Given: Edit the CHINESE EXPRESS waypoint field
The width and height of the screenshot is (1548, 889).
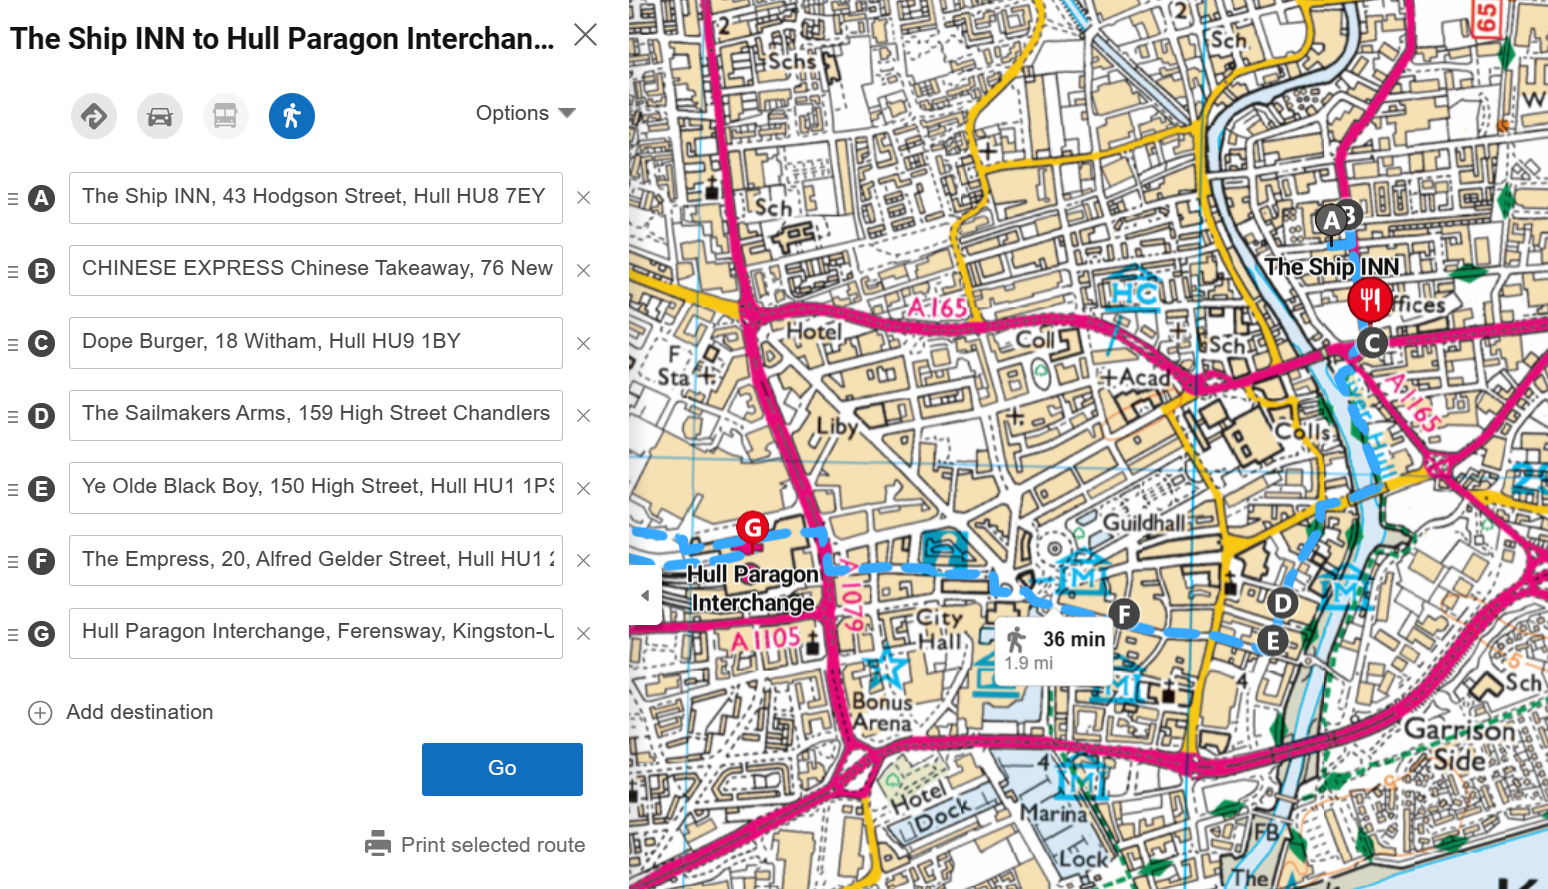Looking at the screenshot, I should [x=315, y=270].
